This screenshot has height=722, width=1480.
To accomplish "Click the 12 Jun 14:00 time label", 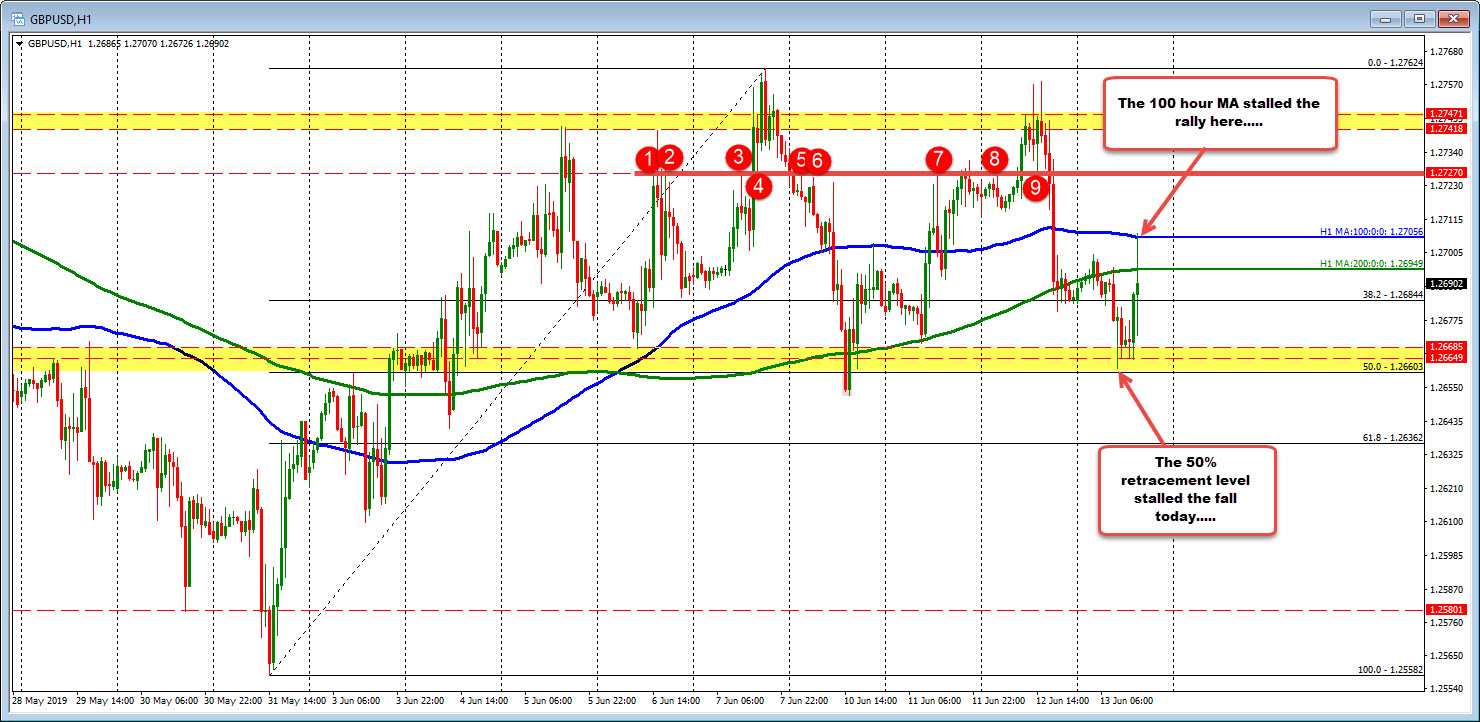I will coord(1065,702).
